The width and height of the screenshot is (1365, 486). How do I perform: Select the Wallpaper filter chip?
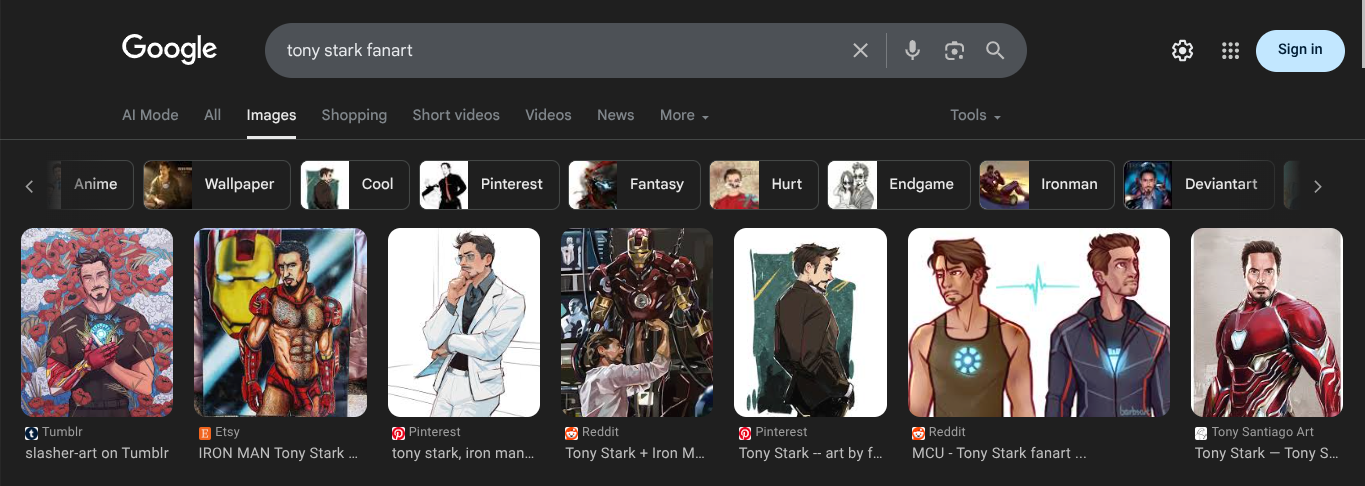[217, 184]
